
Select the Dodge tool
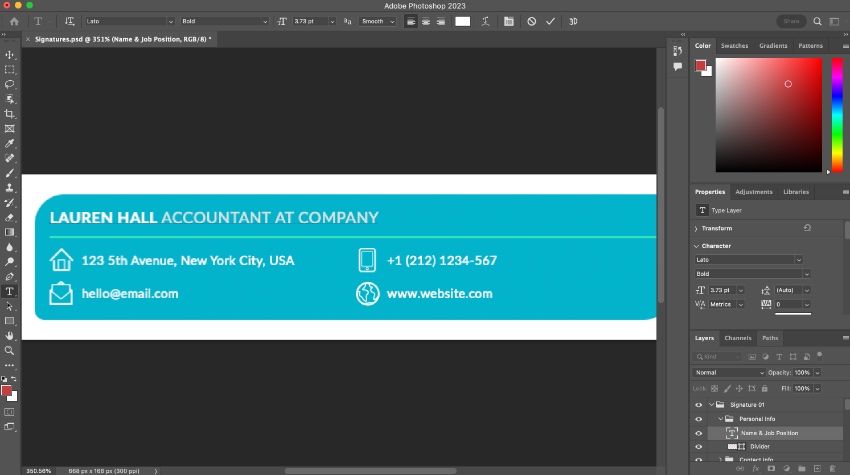pos(9,261)
